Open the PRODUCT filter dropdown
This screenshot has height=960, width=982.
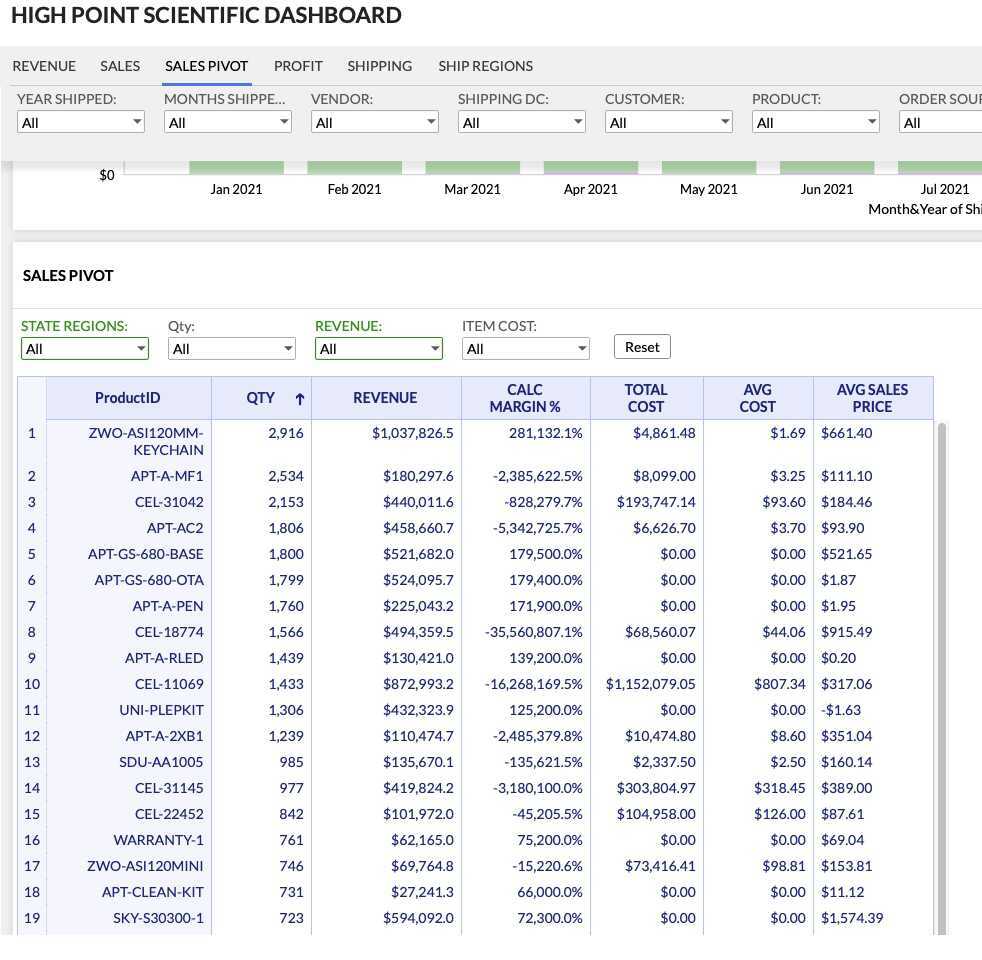point(815,122)
